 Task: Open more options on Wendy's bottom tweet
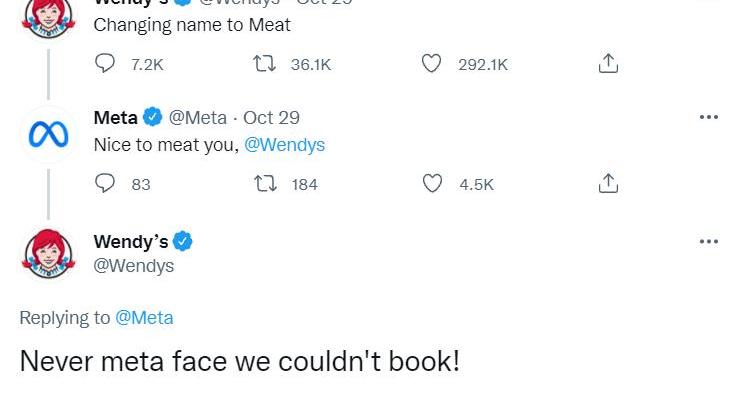point(708,241)
